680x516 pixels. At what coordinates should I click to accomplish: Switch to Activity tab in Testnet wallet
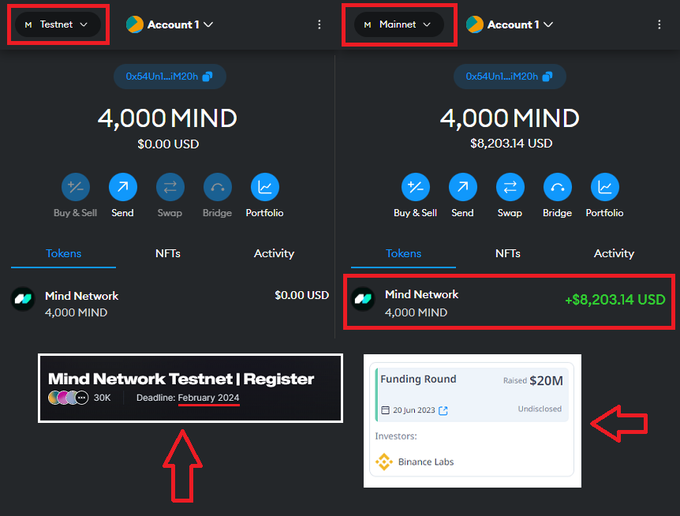pos(274,254)
